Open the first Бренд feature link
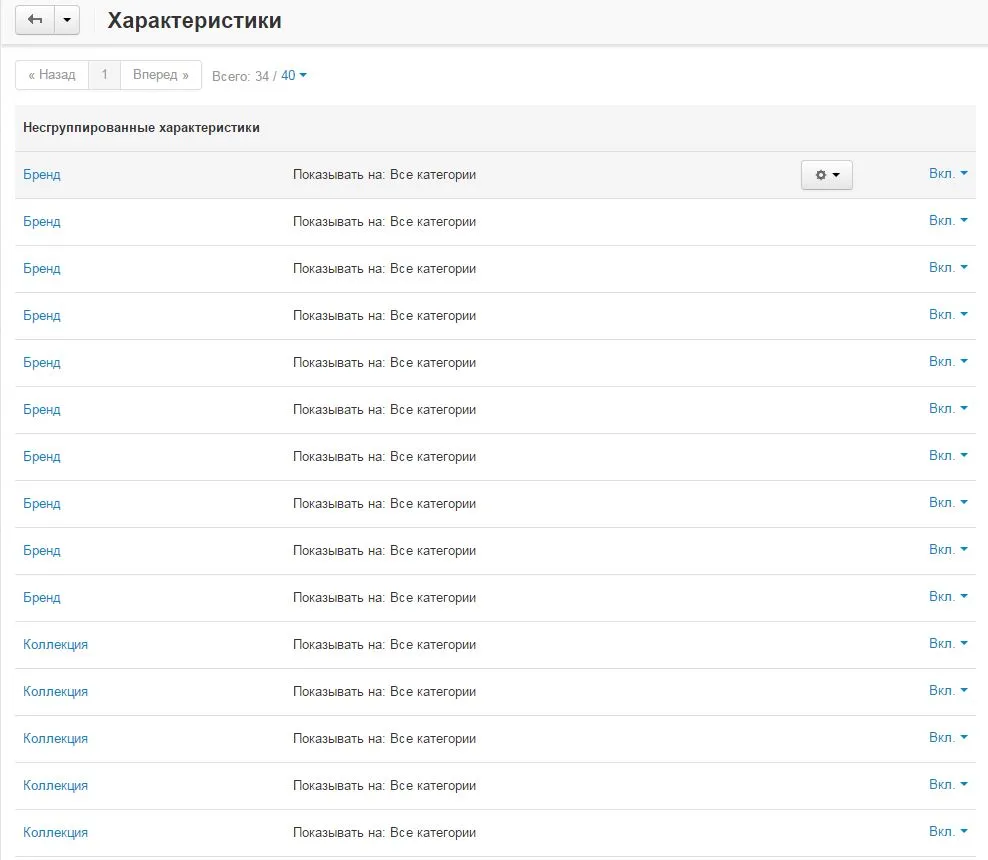 tap(42, 175)
